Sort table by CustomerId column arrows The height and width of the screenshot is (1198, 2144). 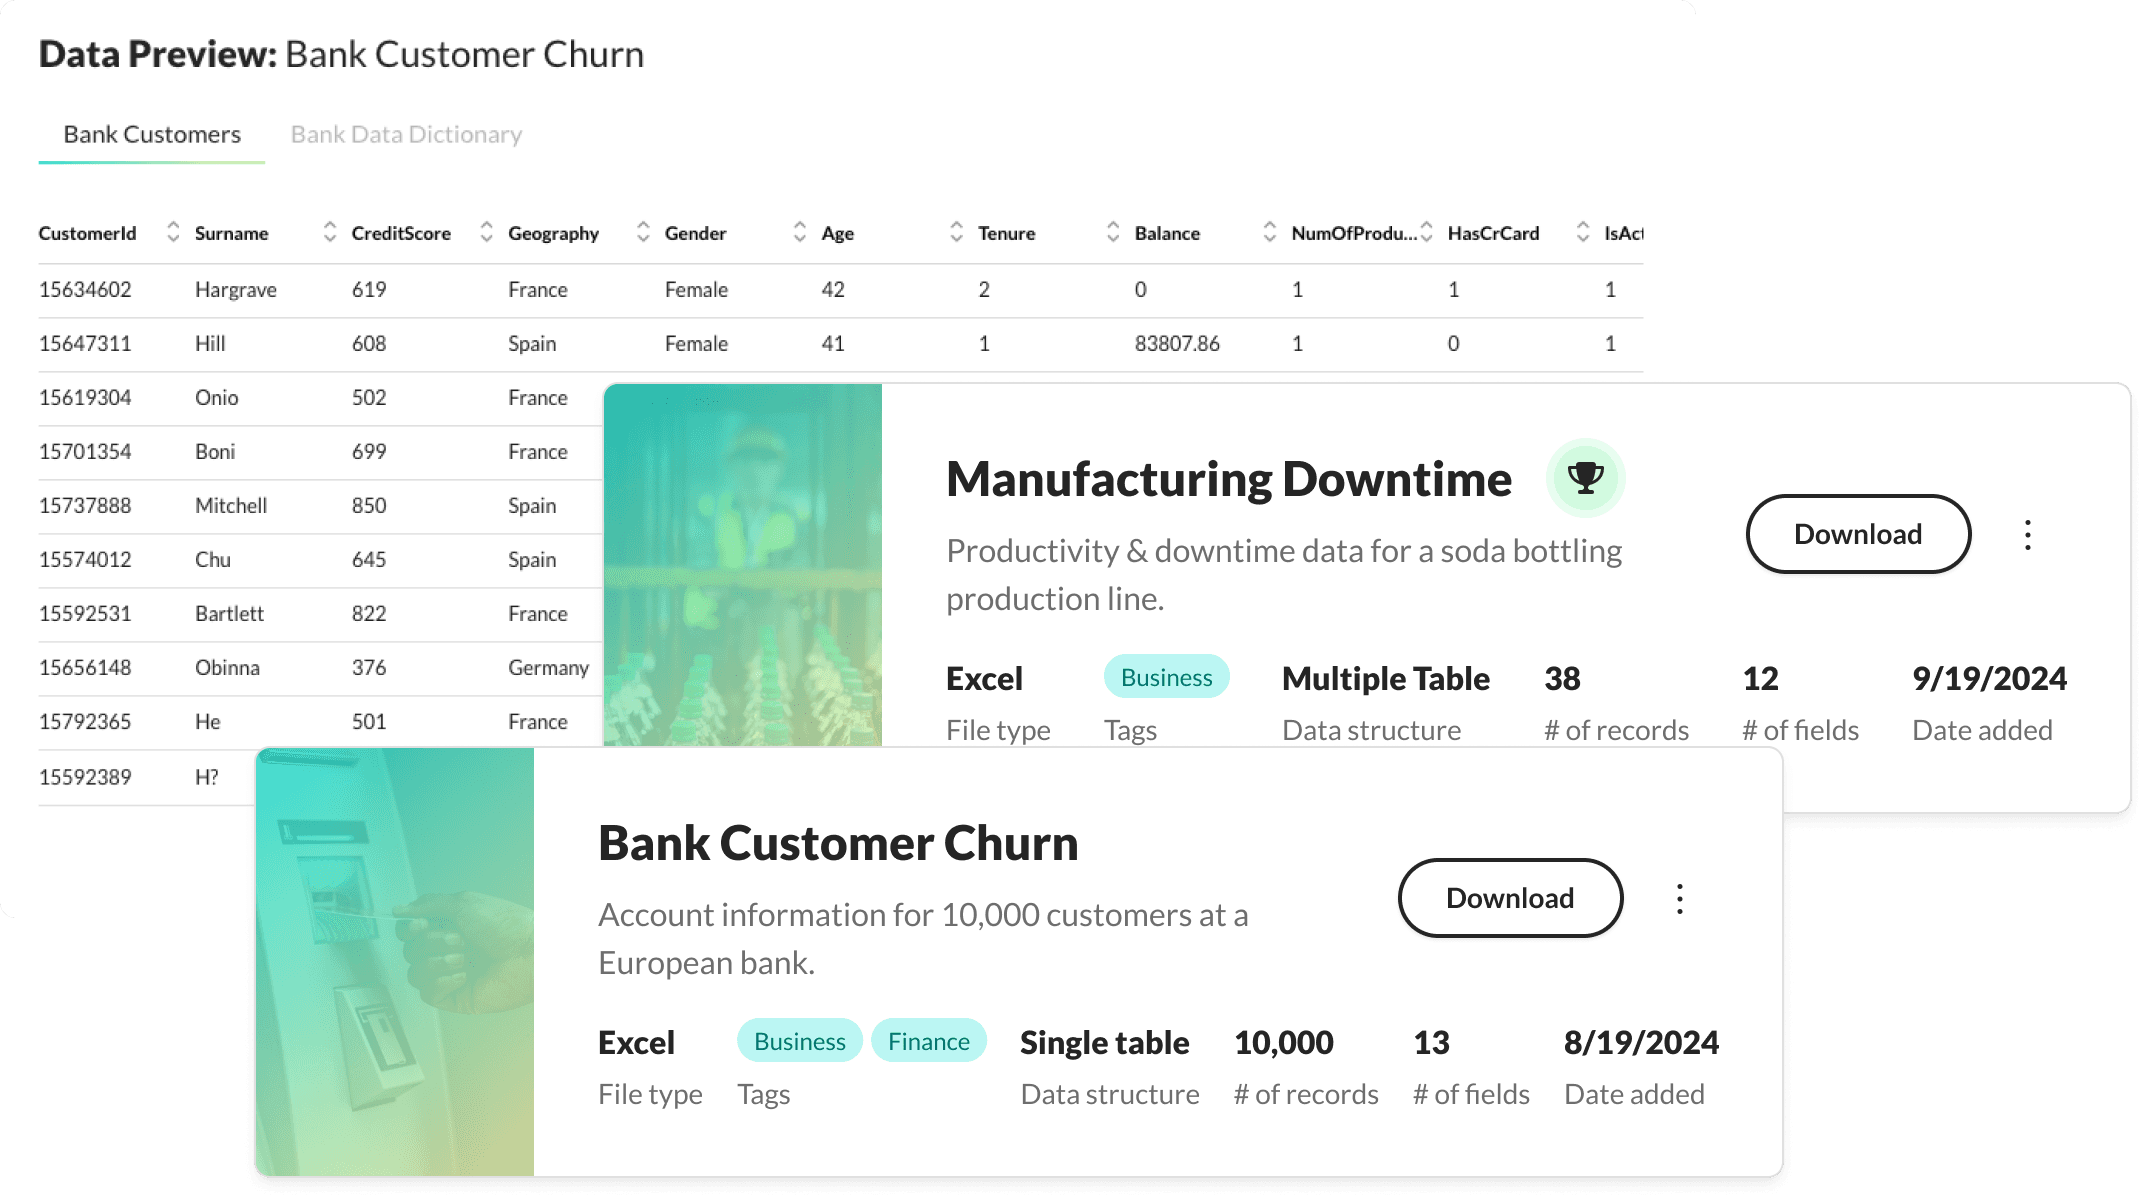173,232
